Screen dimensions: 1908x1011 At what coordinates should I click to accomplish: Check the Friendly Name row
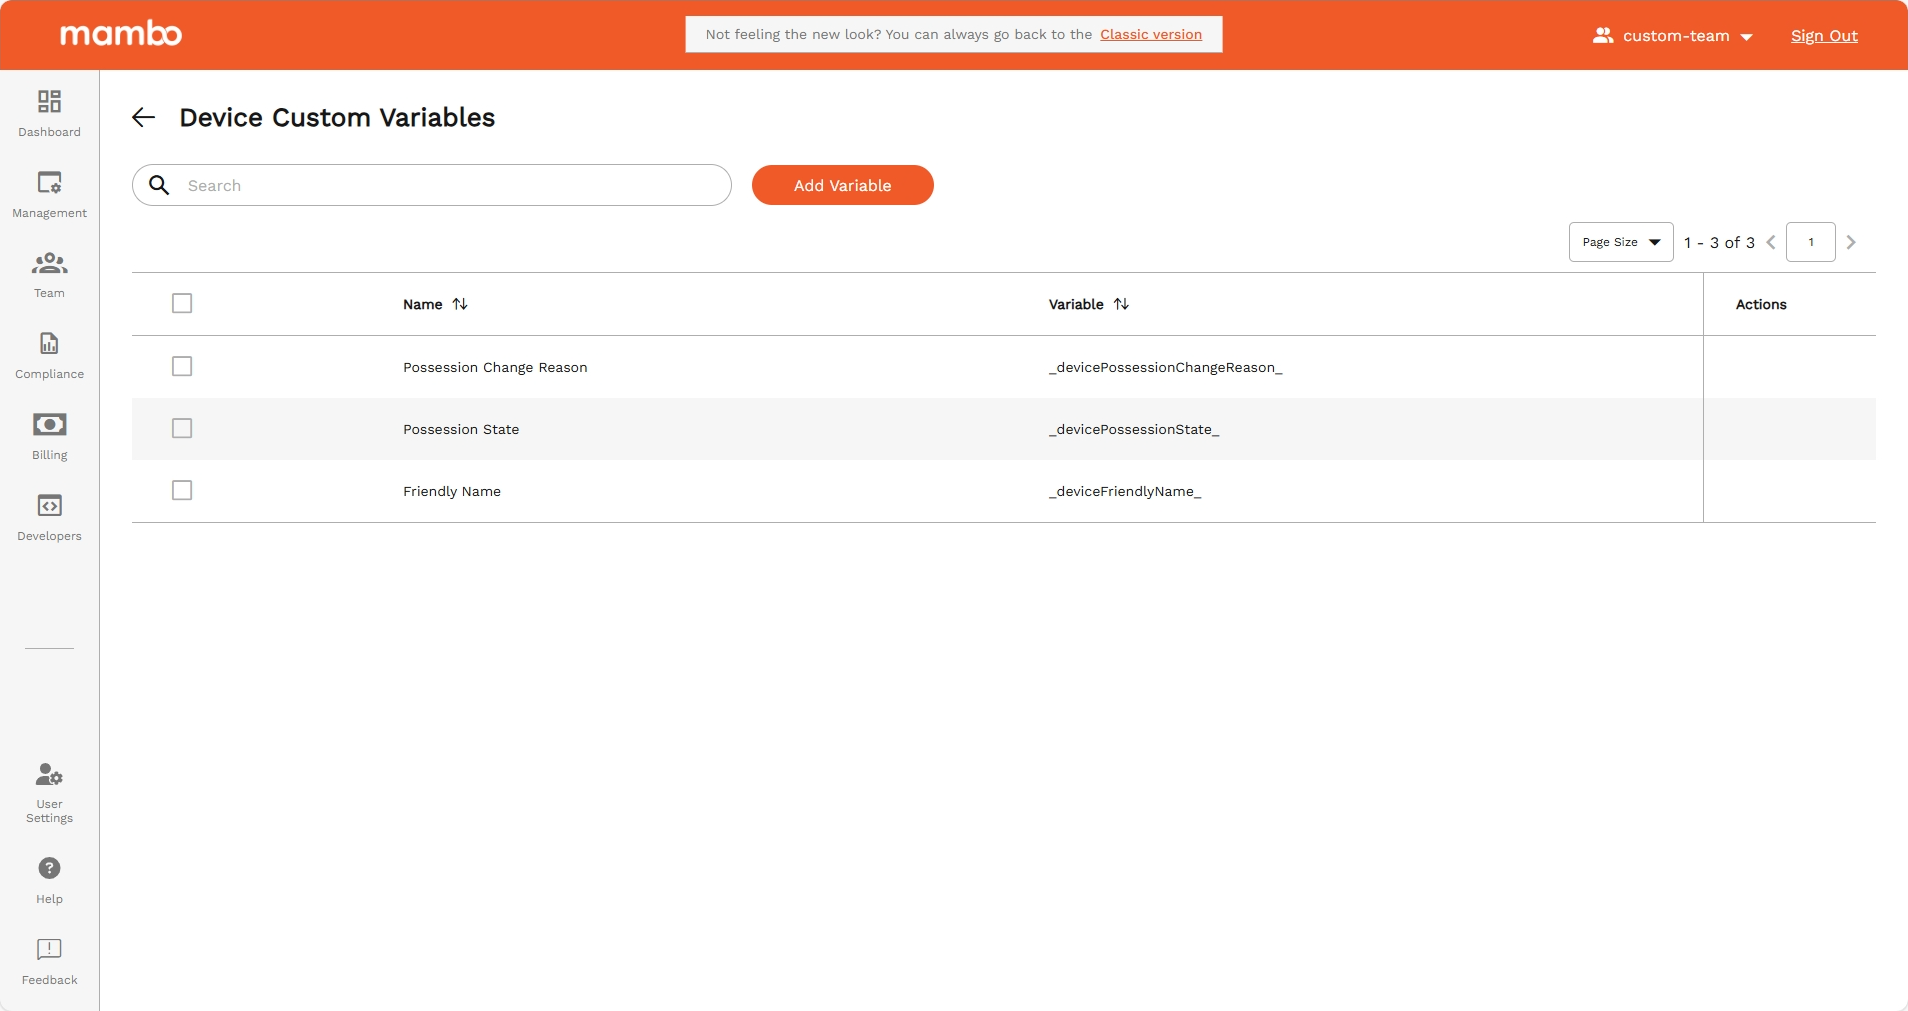point(181,490)
